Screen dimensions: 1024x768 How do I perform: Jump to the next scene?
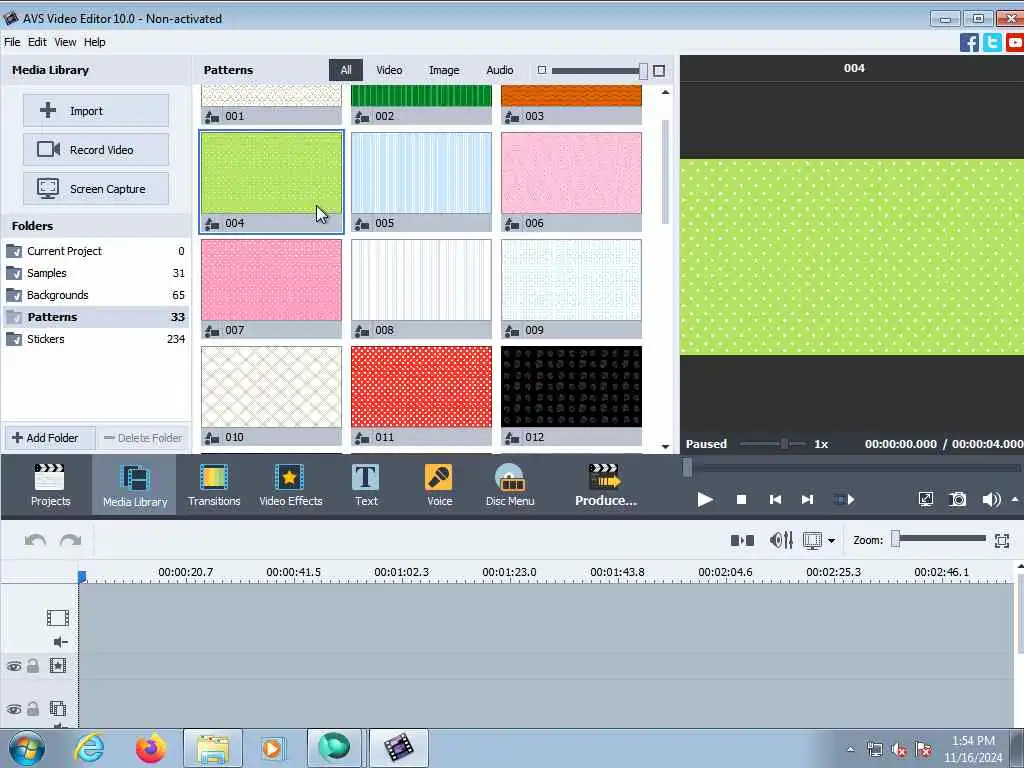tap(844, 500)
